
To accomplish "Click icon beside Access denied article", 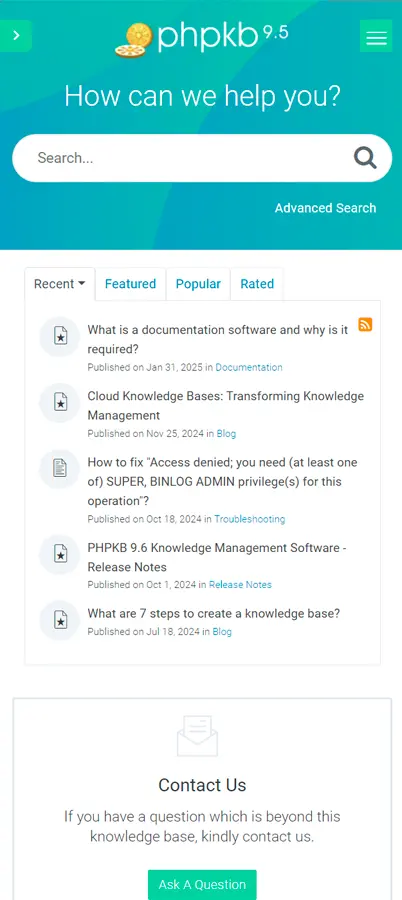I will tap(60, 469).
